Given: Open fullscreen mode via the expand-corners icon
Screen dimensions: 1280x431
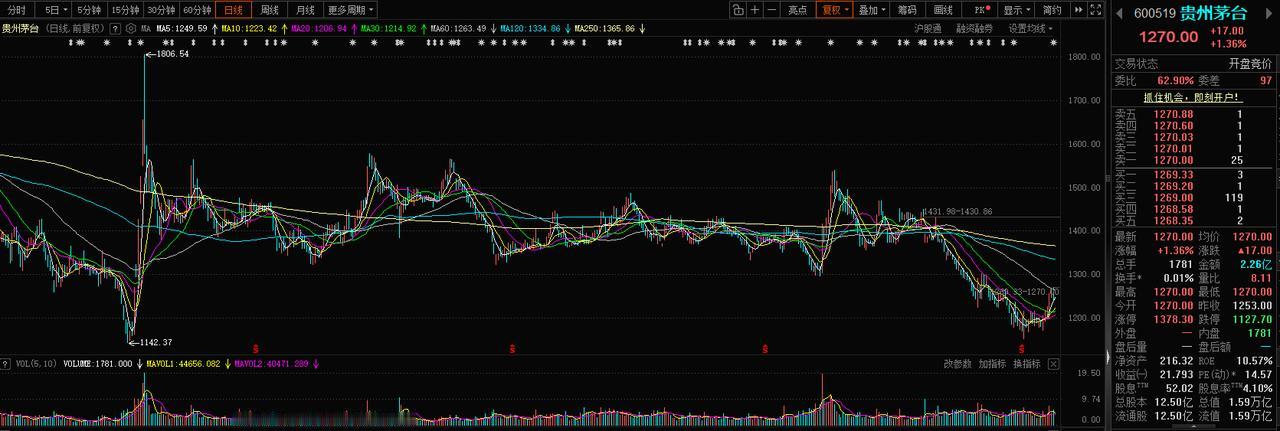Looking at the screenshot, I should tap(1096, 9).
